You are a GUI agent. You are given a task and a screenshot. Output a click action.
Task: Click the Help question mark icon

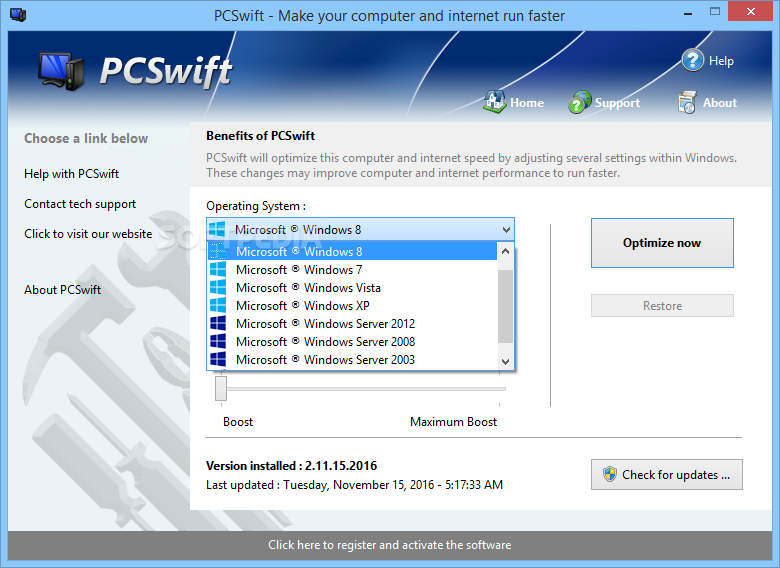692,61
